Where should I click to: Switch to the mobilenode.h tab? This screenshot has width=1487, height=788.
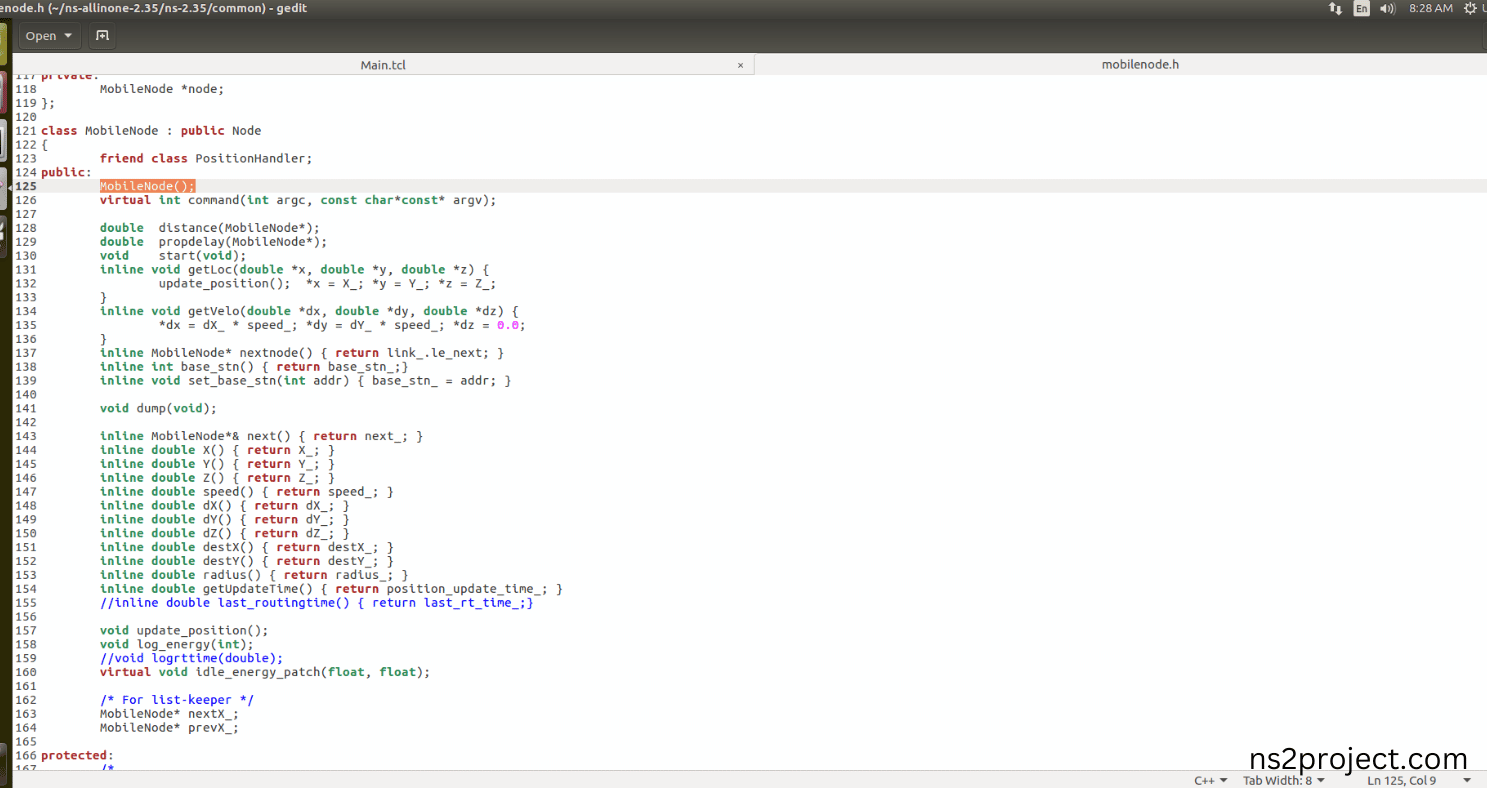(1140, 65)
